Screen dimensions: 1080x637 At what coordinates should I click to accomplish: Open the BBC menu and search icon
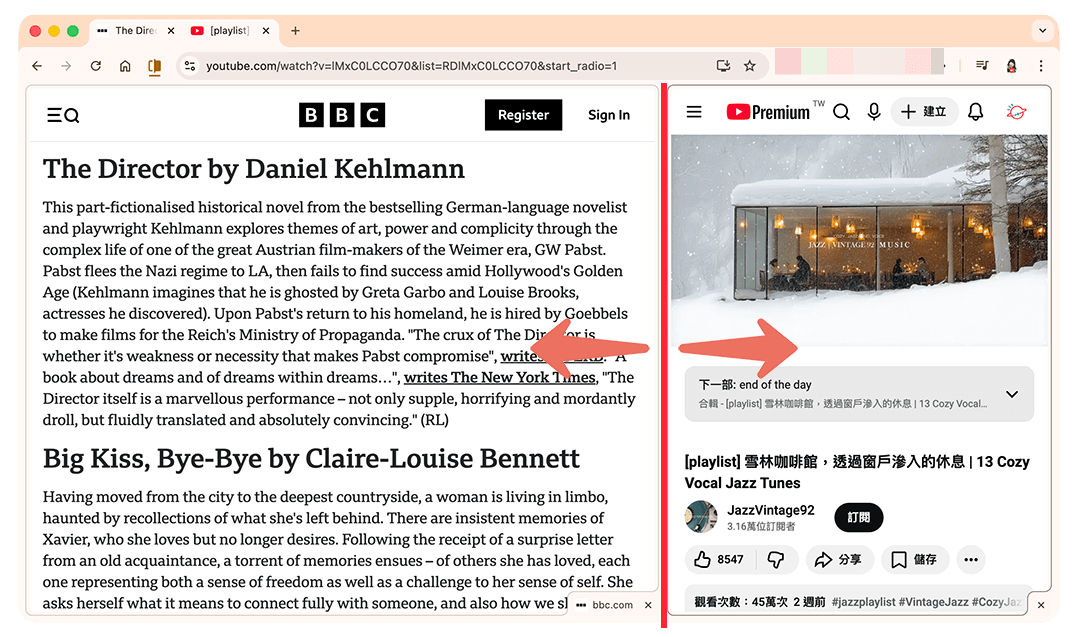pos(63,115)
